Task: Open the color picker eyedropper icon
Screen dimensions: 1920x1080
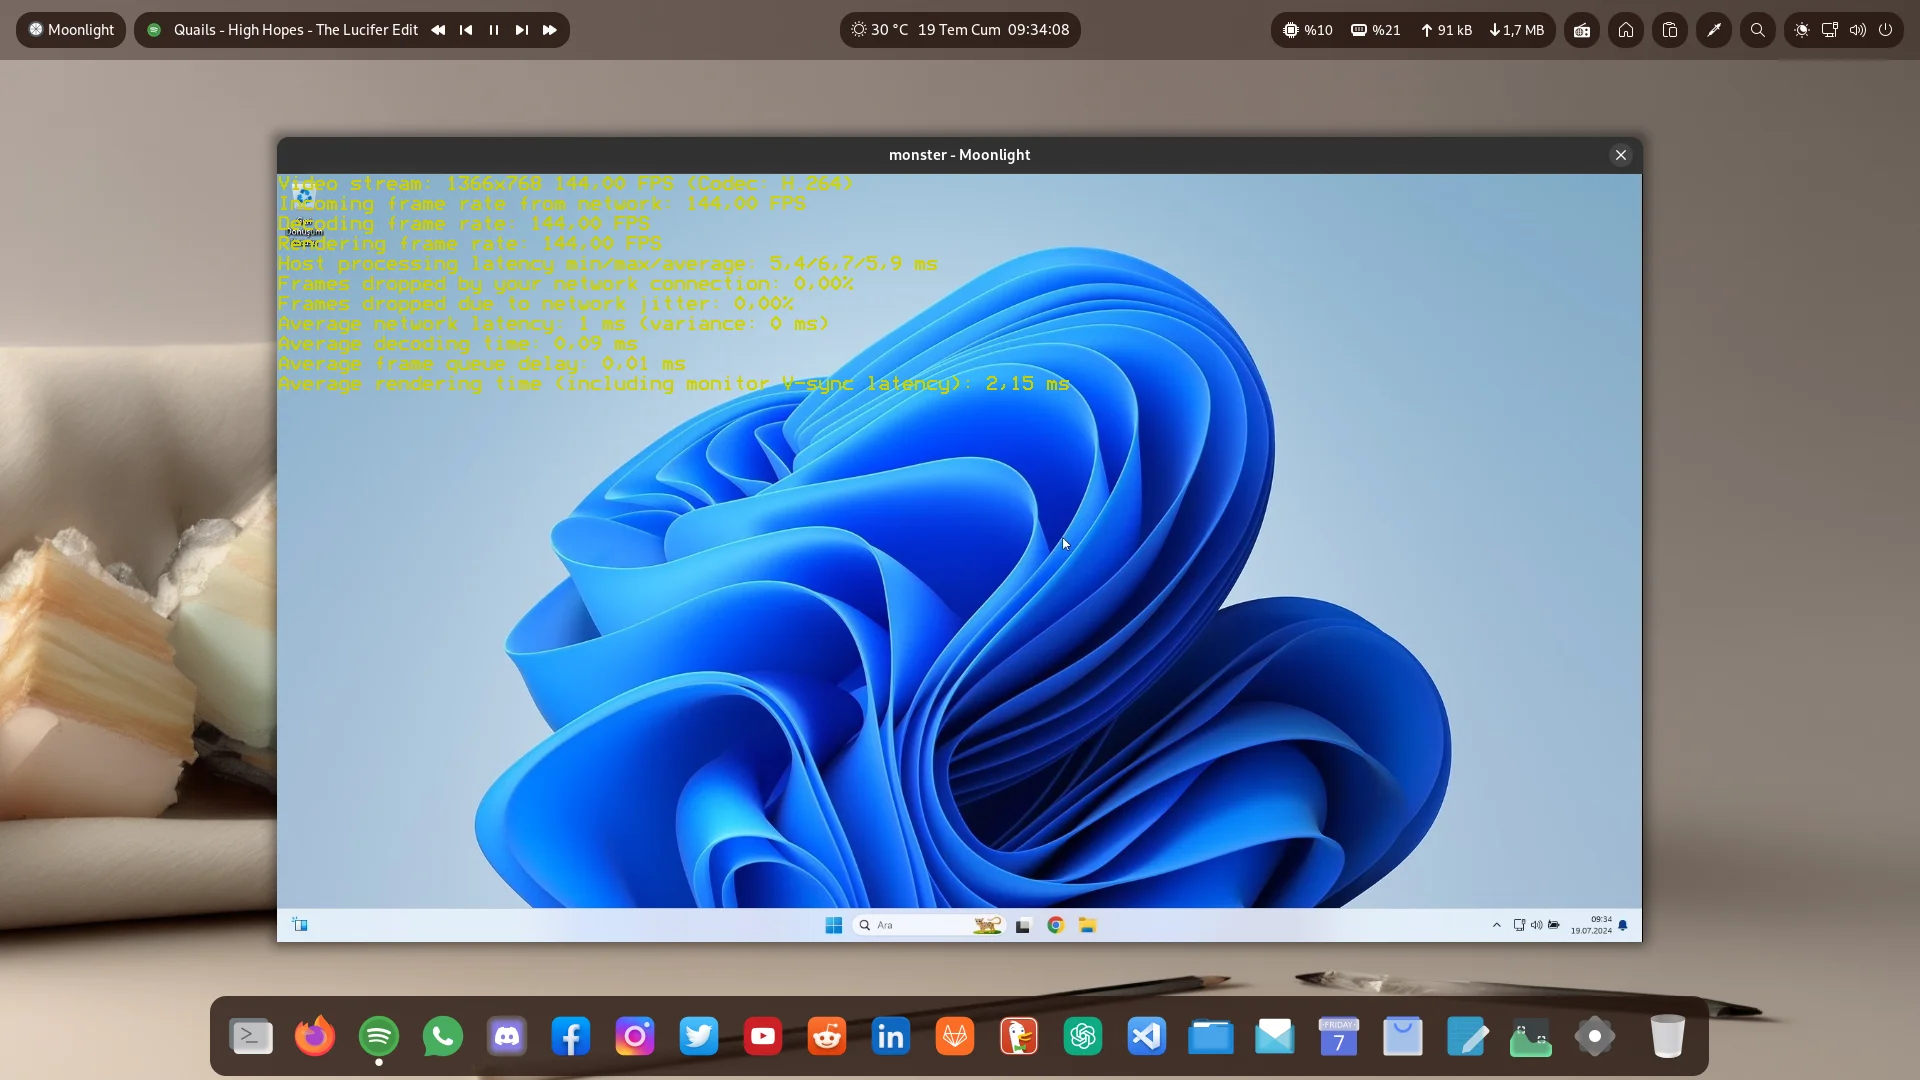Action: (1714, 30)
